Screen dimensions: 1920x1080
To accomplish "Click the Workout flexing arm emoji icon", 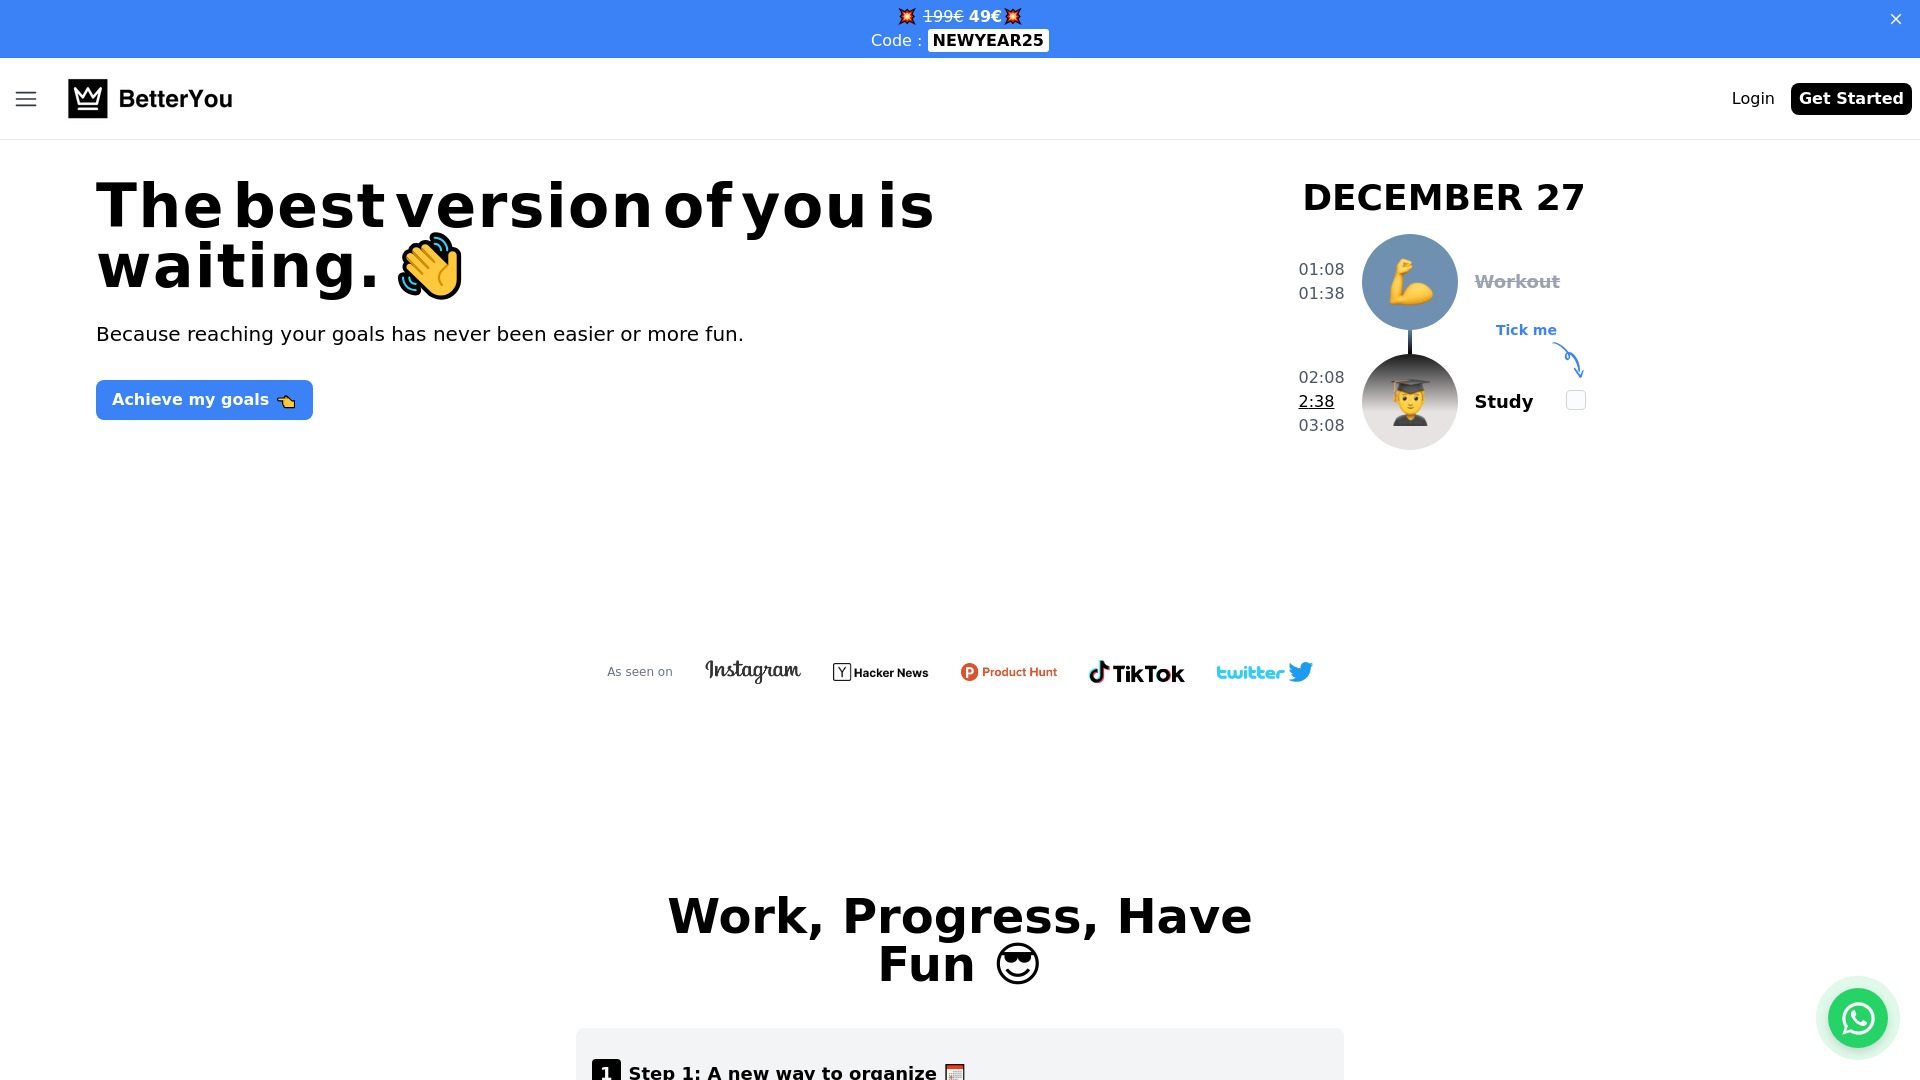I will tap(1408, 281).
